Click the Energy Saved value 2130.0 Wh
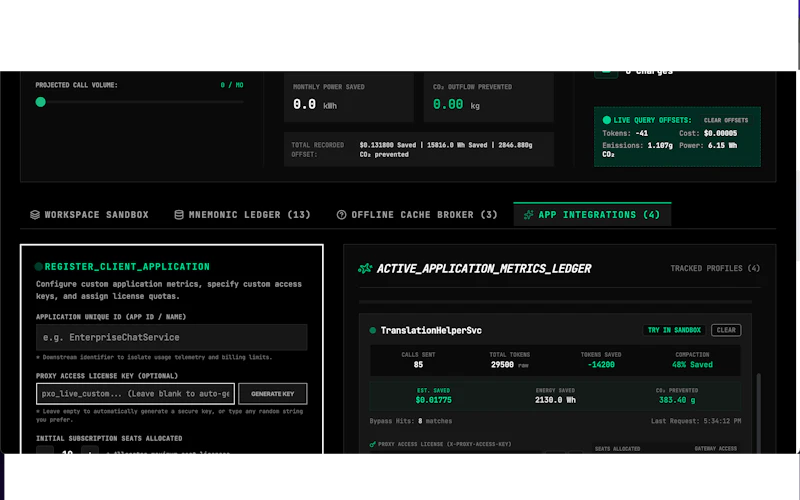The height and width of the screenshot is (500, 800). (x=555, y=400)
